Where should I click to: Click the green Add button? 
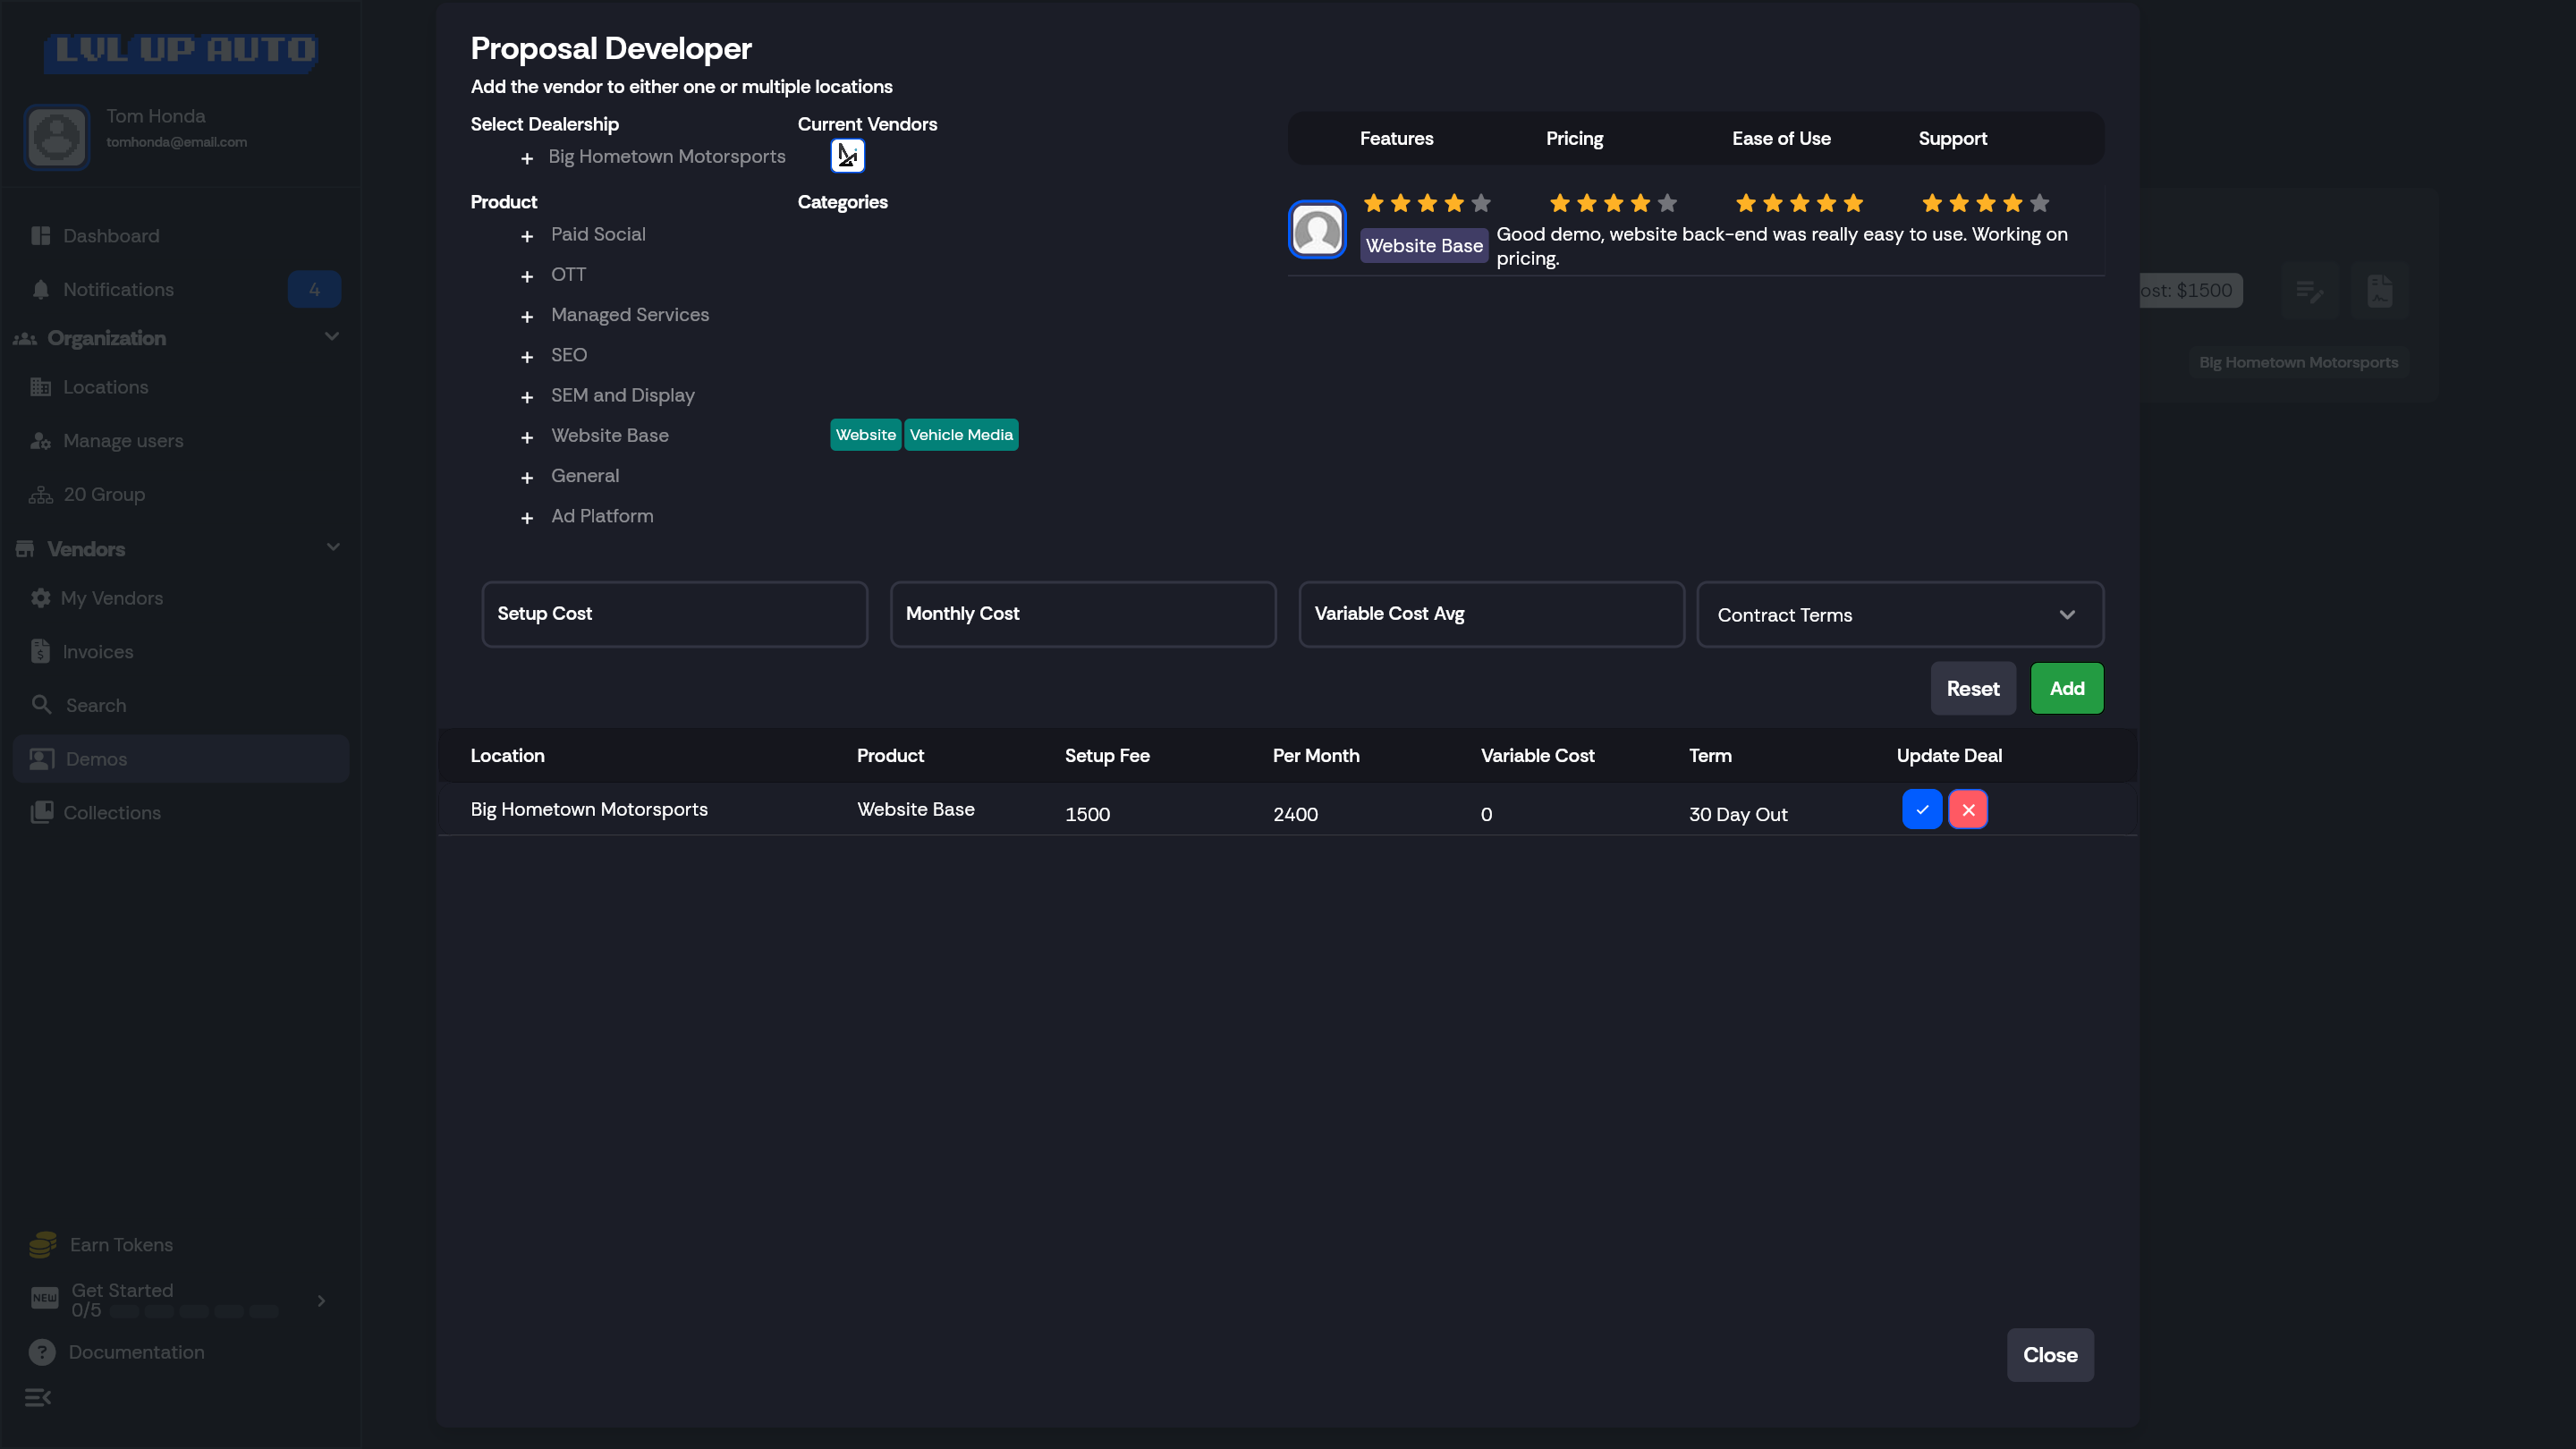2066,688
